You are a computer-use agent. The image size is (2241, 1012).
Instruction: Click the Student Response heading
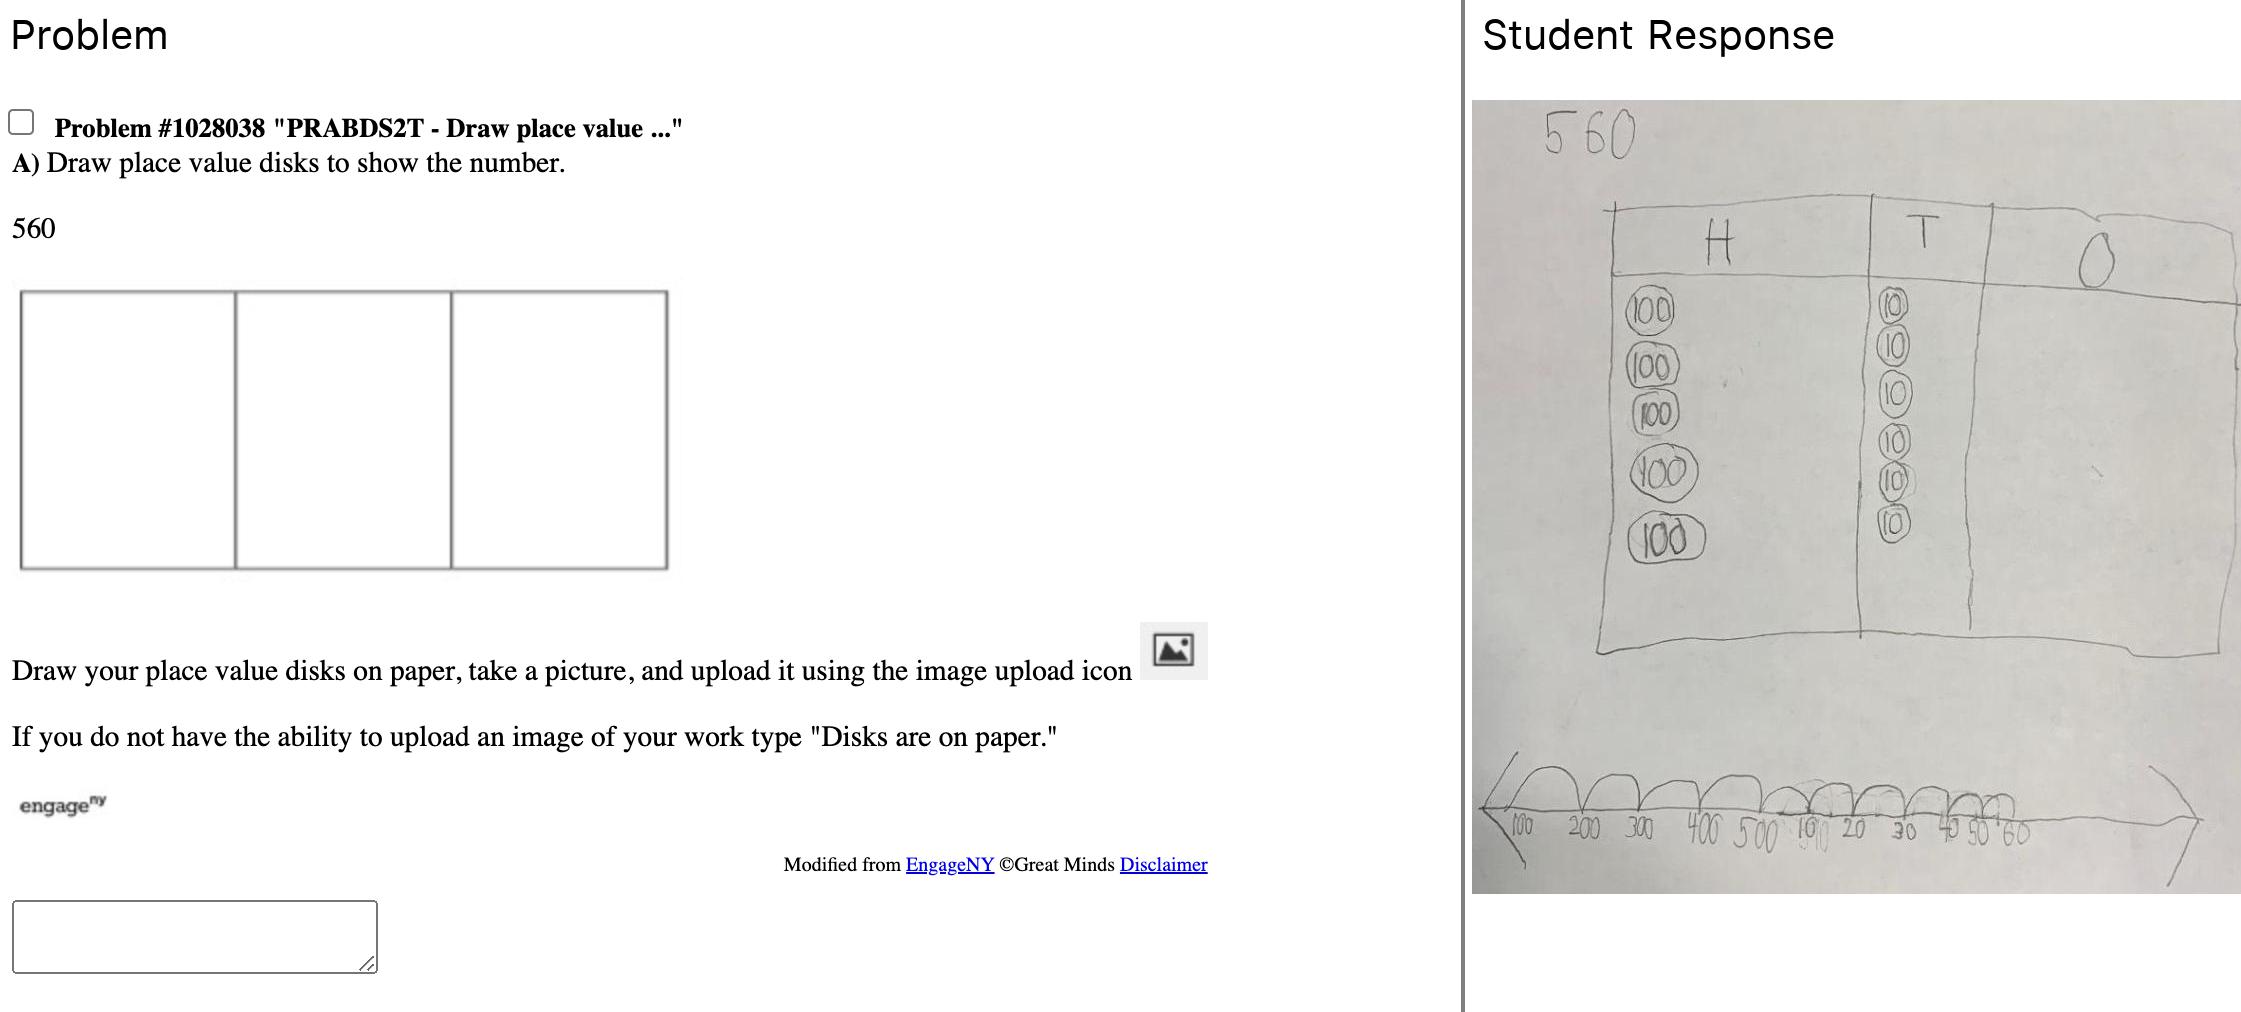(1658, 36)
